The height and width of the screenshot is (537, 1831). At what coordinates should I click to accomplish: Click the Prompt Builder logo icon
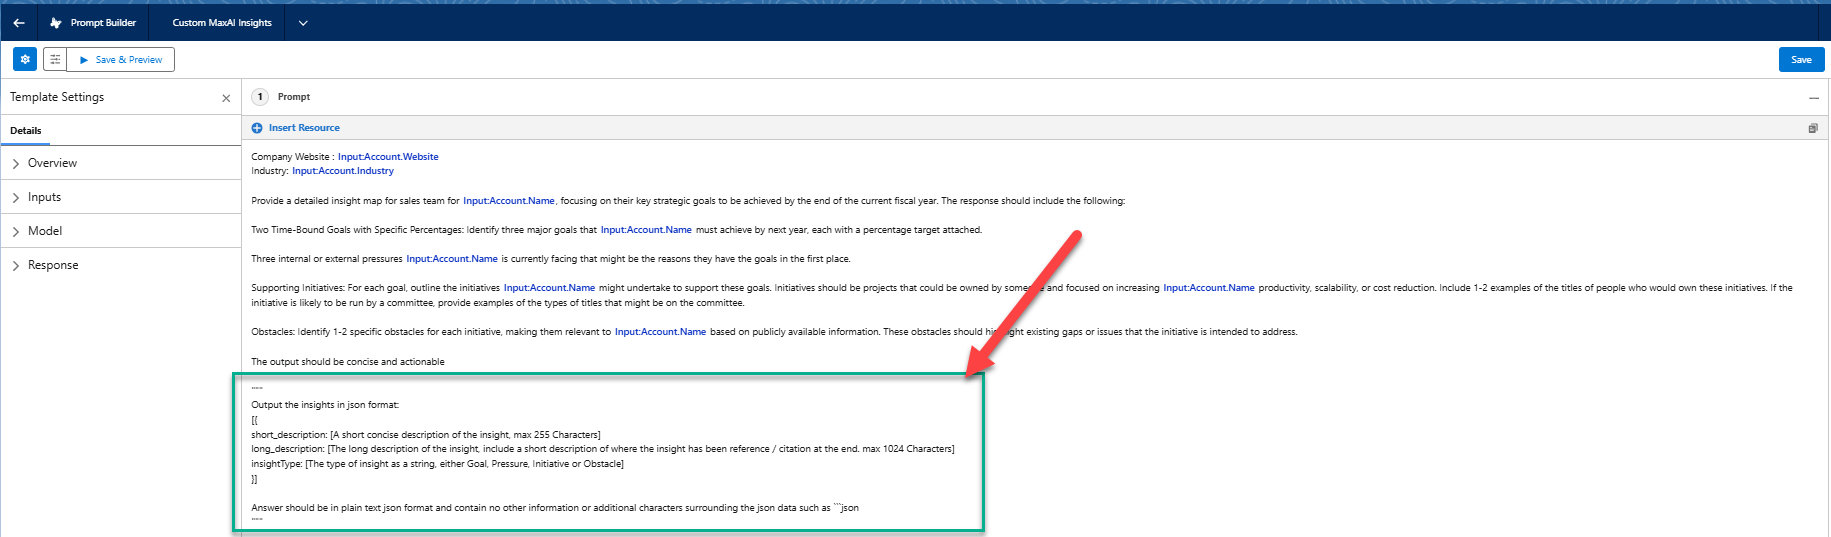56,22
